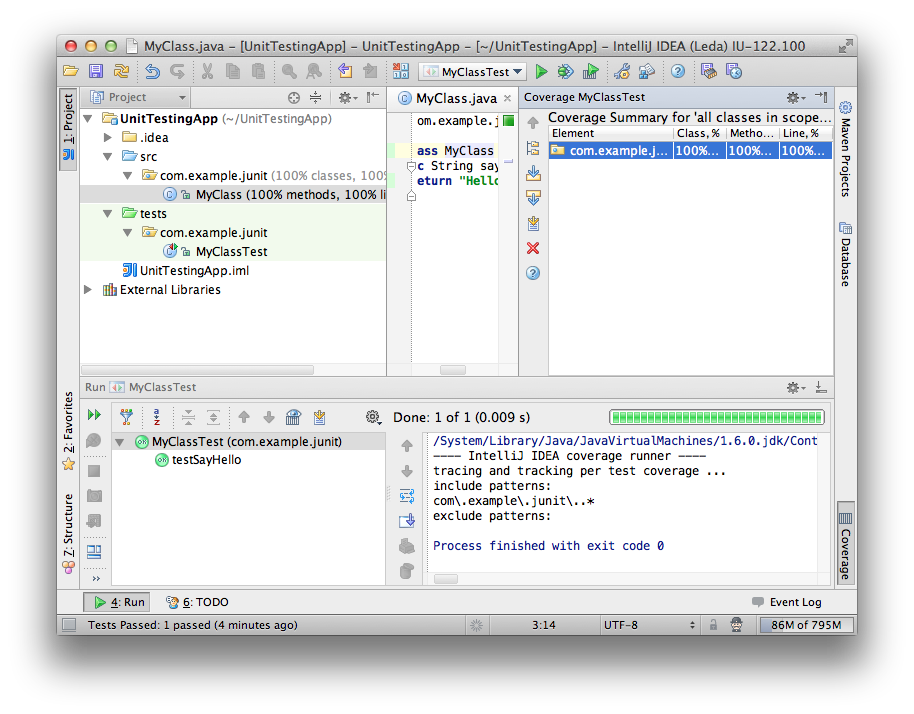Click Scroll from Source crosshair icon
Screen dimensions: 914x714
tap(294, 98)
